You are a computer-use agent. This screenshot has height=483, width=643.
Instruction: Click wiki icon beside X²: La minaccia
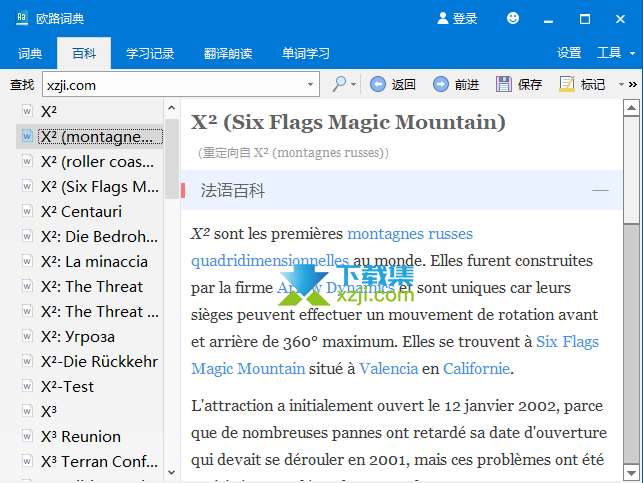point(27,261)
